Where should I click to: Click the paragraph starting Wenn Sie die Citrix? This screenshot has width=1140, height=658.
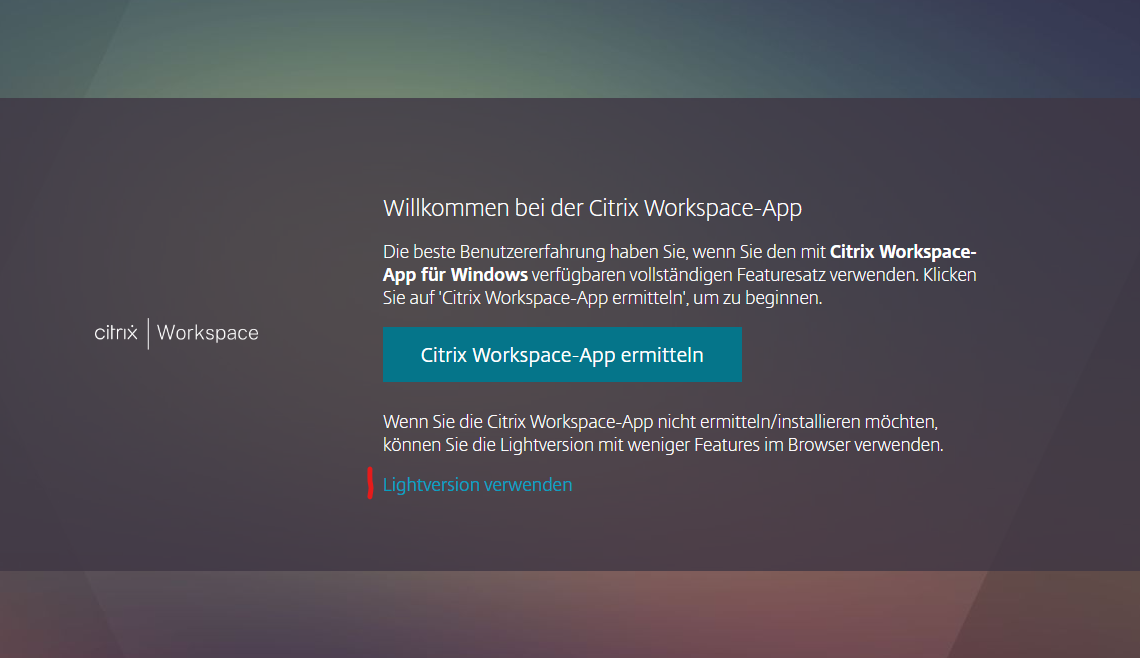pyautogui.click(x=663, y=433)
